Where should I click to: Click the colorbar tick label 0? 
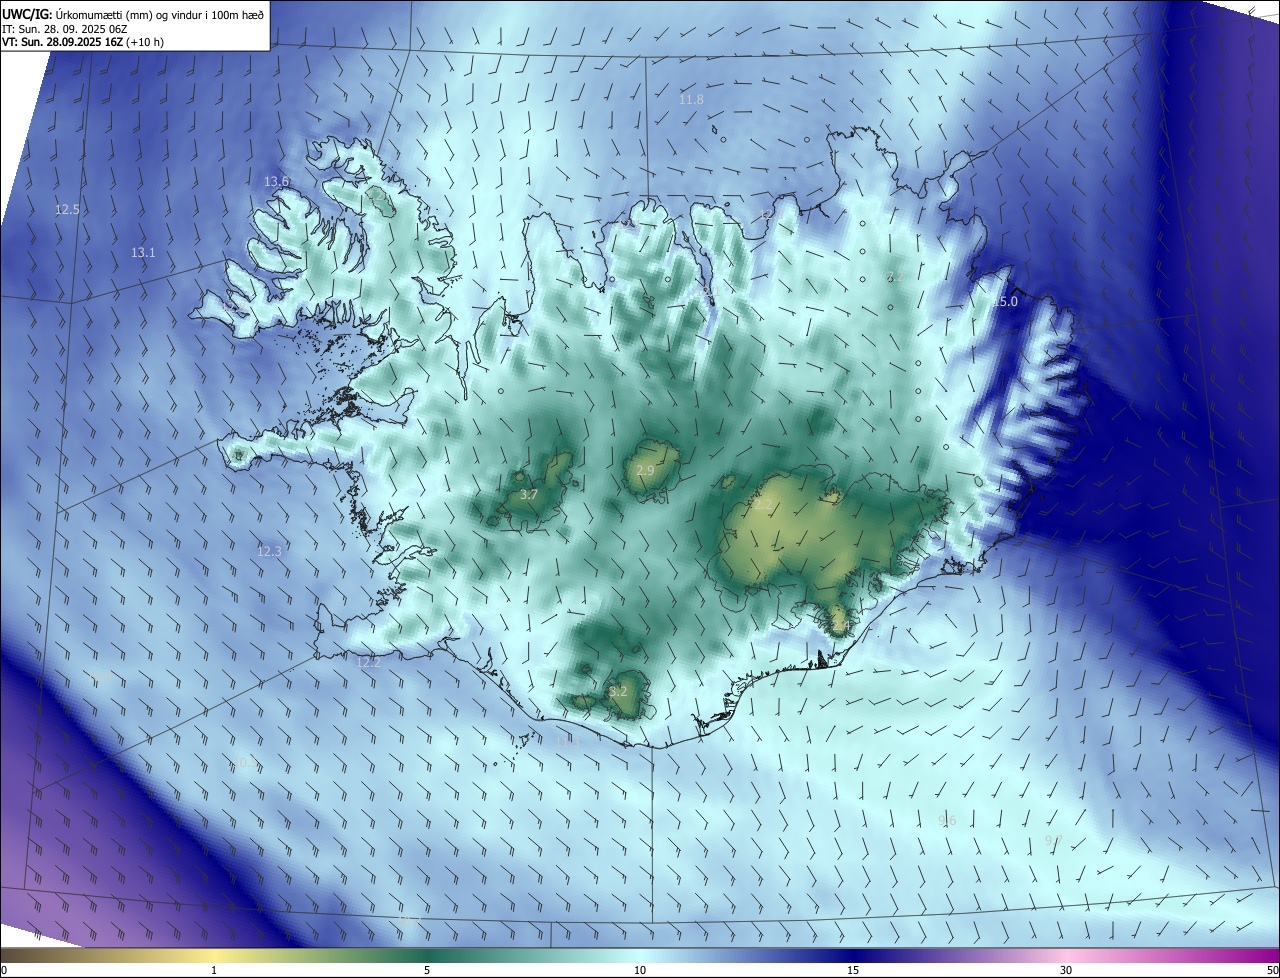point(4,970)
